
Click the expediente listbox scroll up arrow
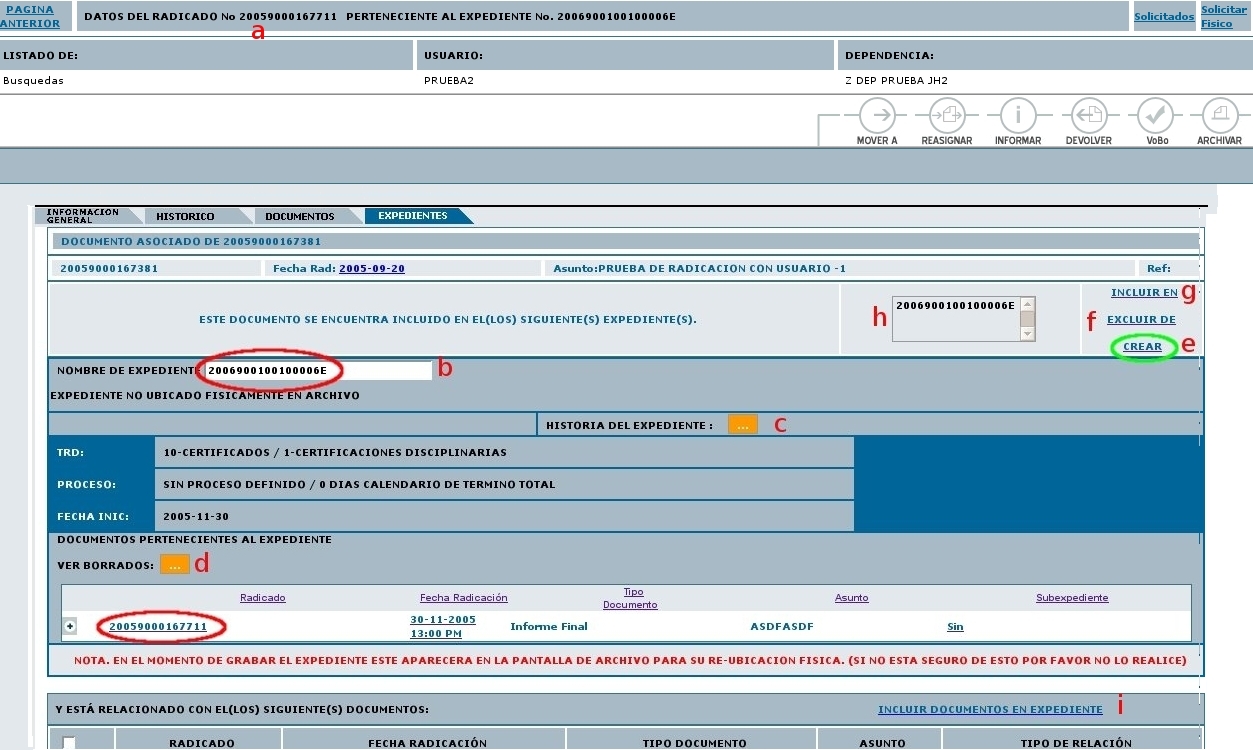[1027, 304]
